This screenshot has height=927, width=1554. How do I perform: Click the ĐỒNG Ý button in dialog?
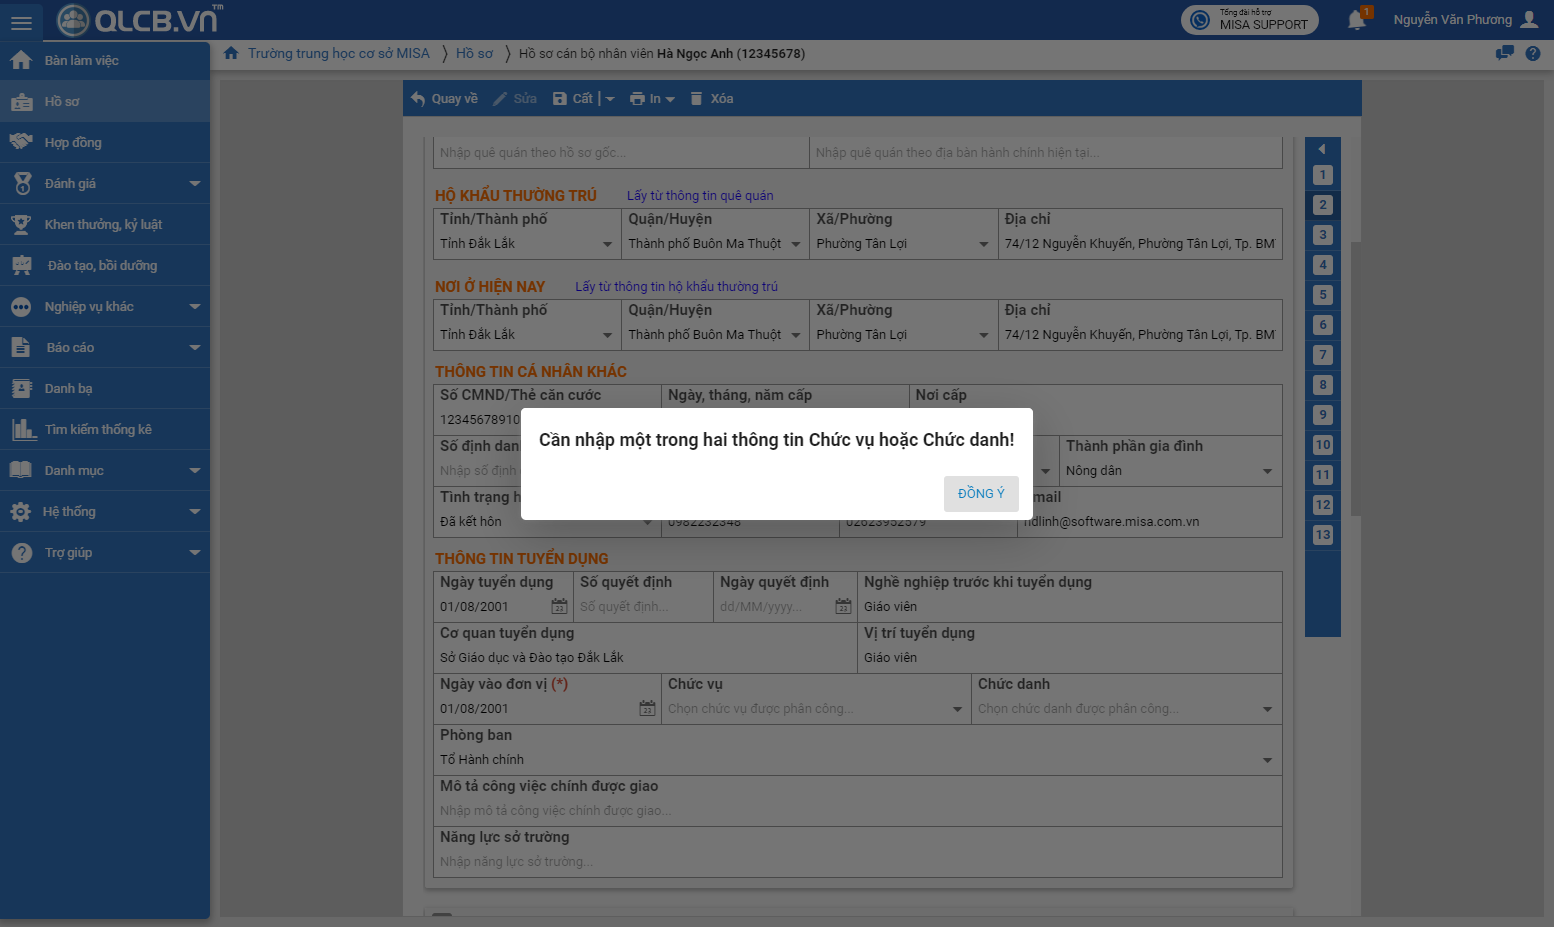[x=980, y=493]
